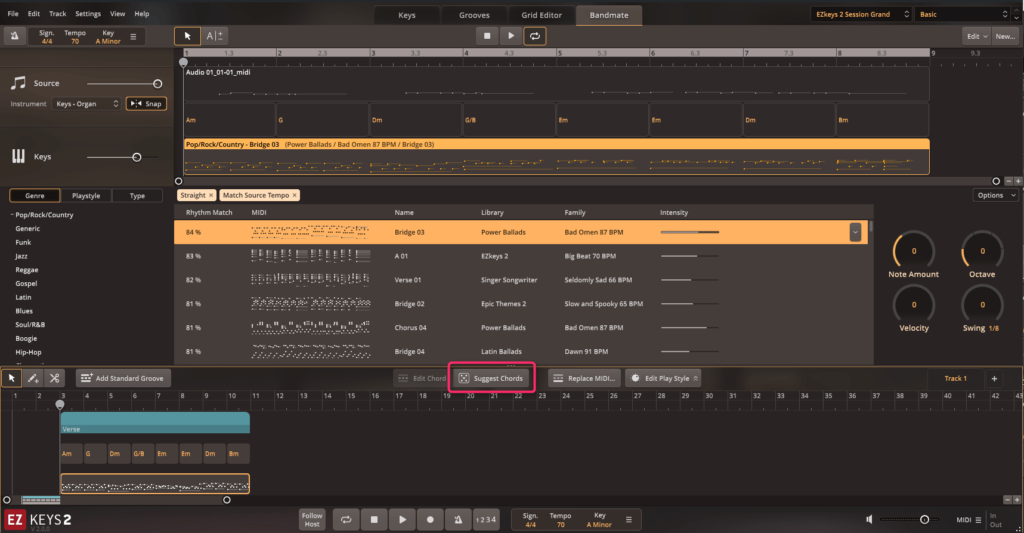Image resolution: width=1024 pixels, height=533 pixels.
Task: Toggle Follow Host button
Action: click(312, 519)
